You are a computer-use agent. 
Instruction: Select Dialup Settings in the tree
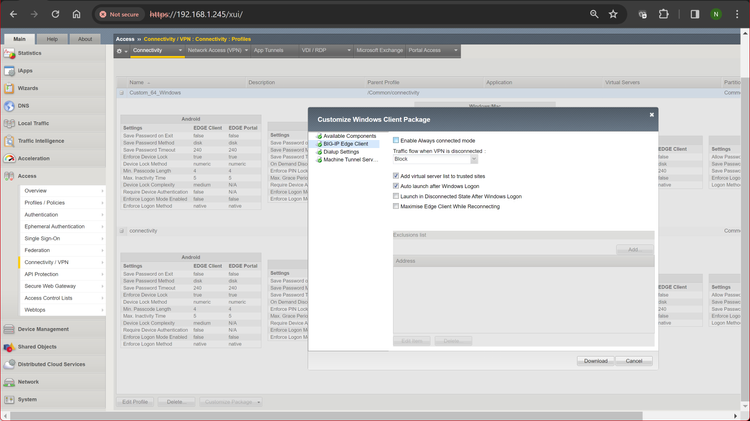click(x=341, y=152)
